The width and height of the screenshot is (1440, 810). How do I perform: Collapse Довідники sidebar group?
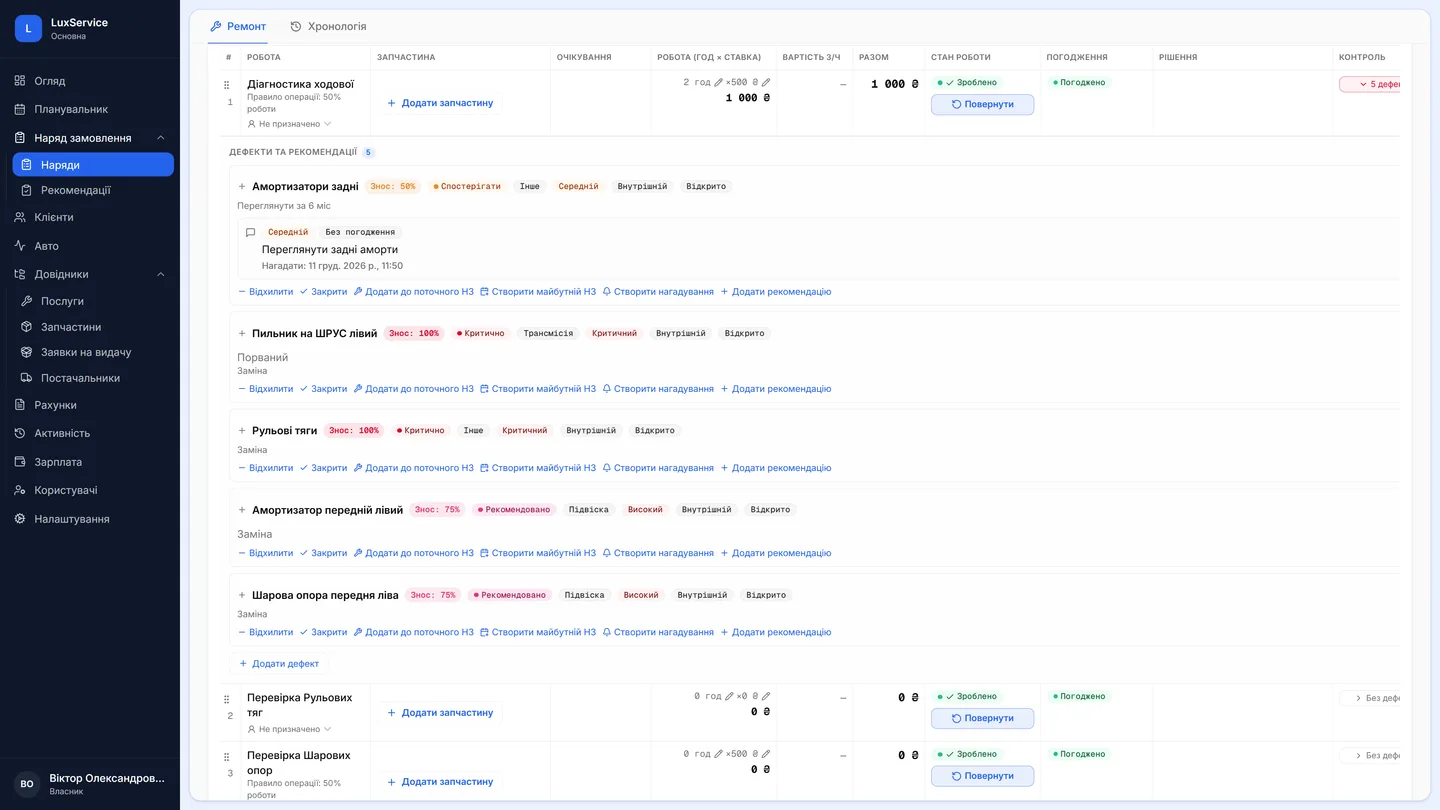pos(161,274)
